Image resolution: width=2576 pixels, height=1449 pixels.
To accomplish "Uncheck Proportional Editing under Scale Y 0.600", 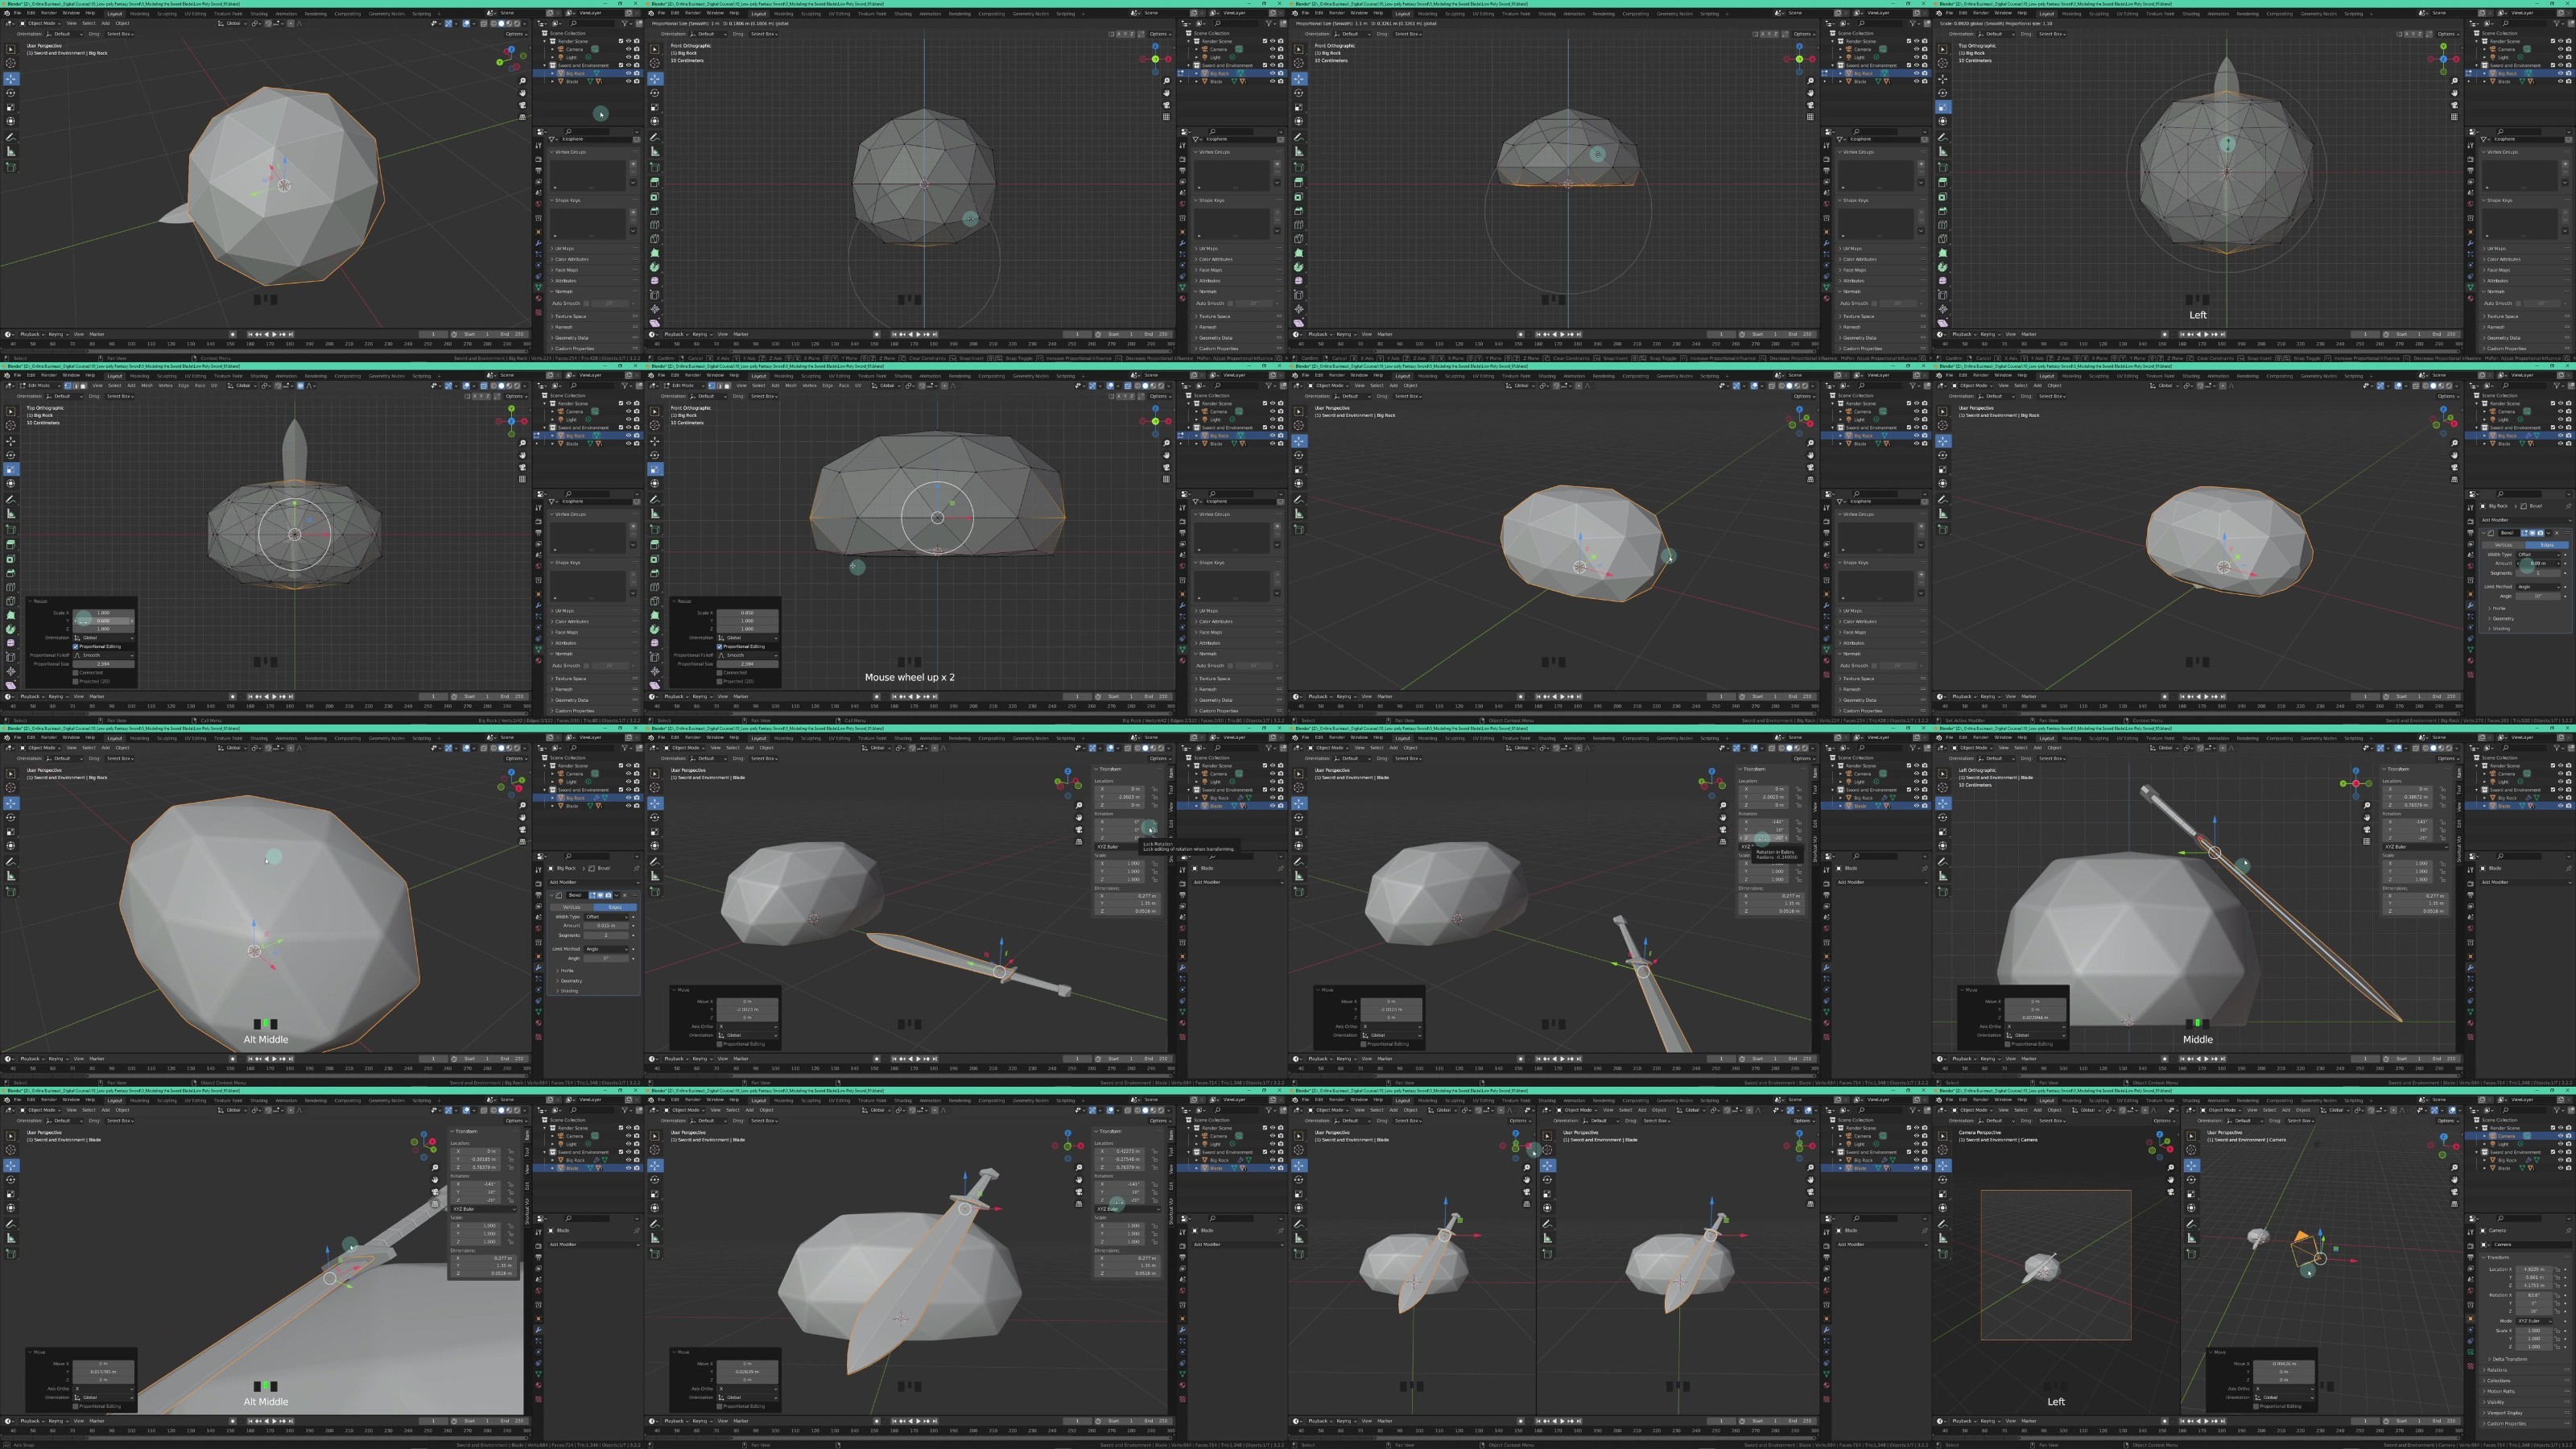I will pos(76,646).
